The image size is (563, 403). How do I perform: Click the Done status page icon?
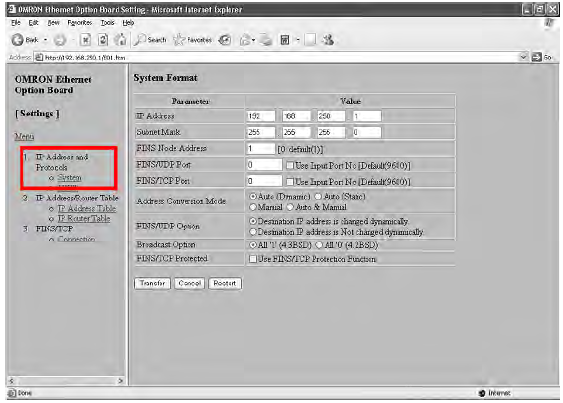[x=12, y=393]
